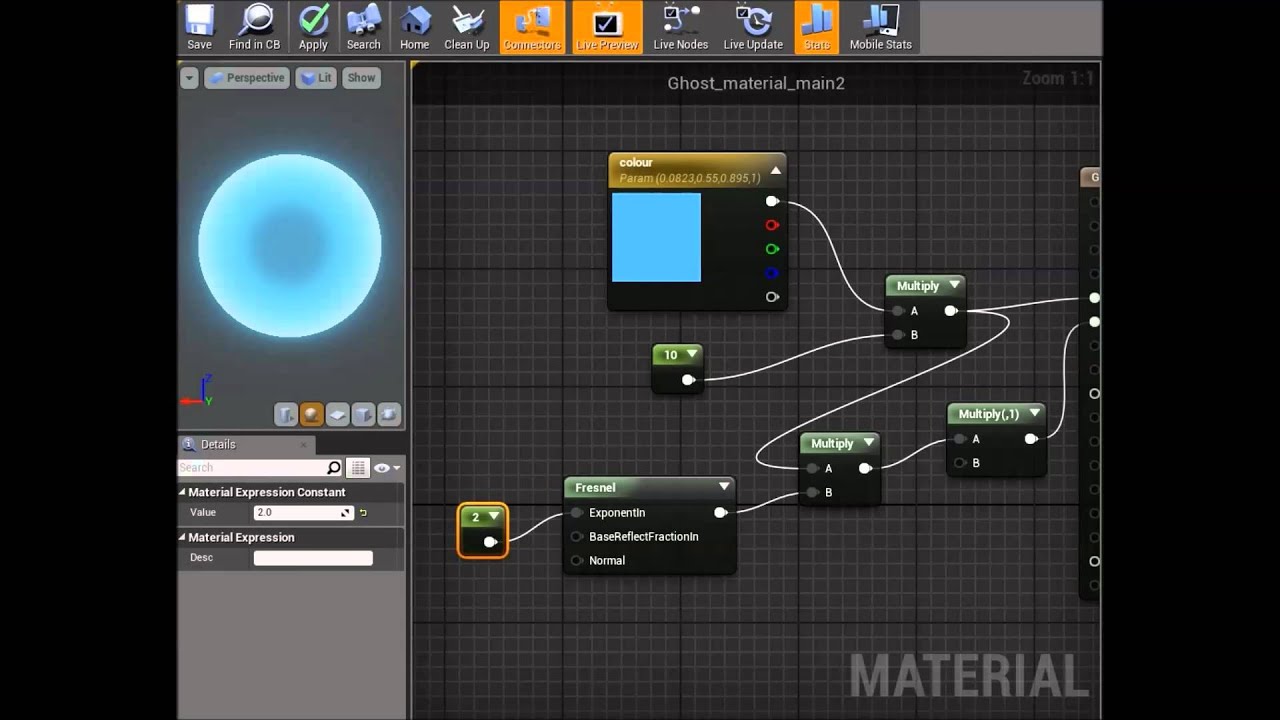The image size is (1280, 720).
Task: Set preview mesh to cube
Action: tap(364, 414)
